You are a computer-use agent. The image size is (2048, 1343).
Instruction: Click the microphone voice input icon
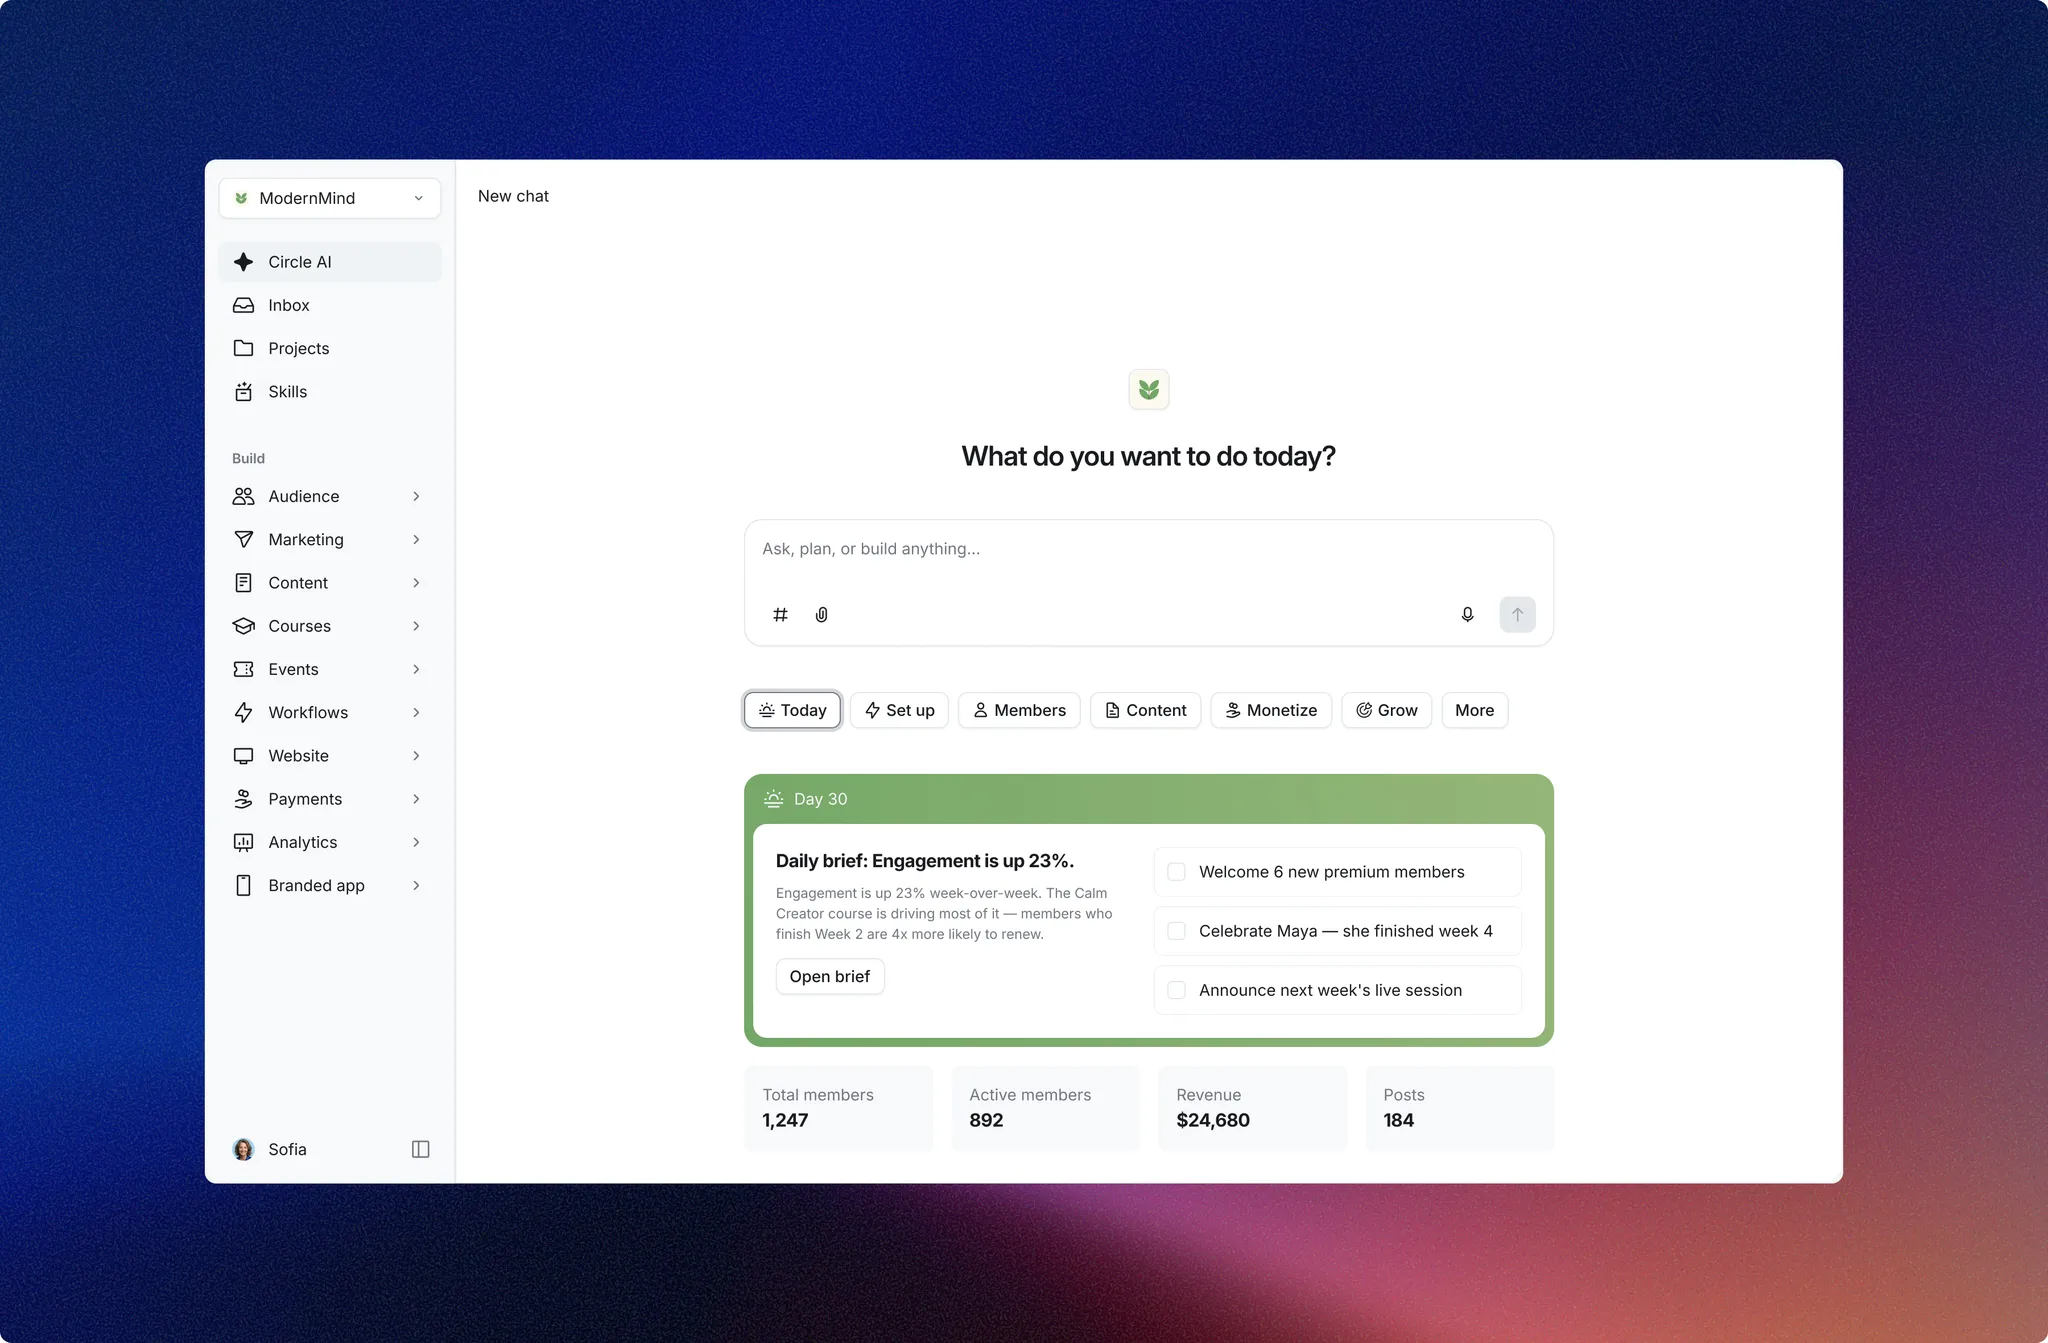[1467, 614]
